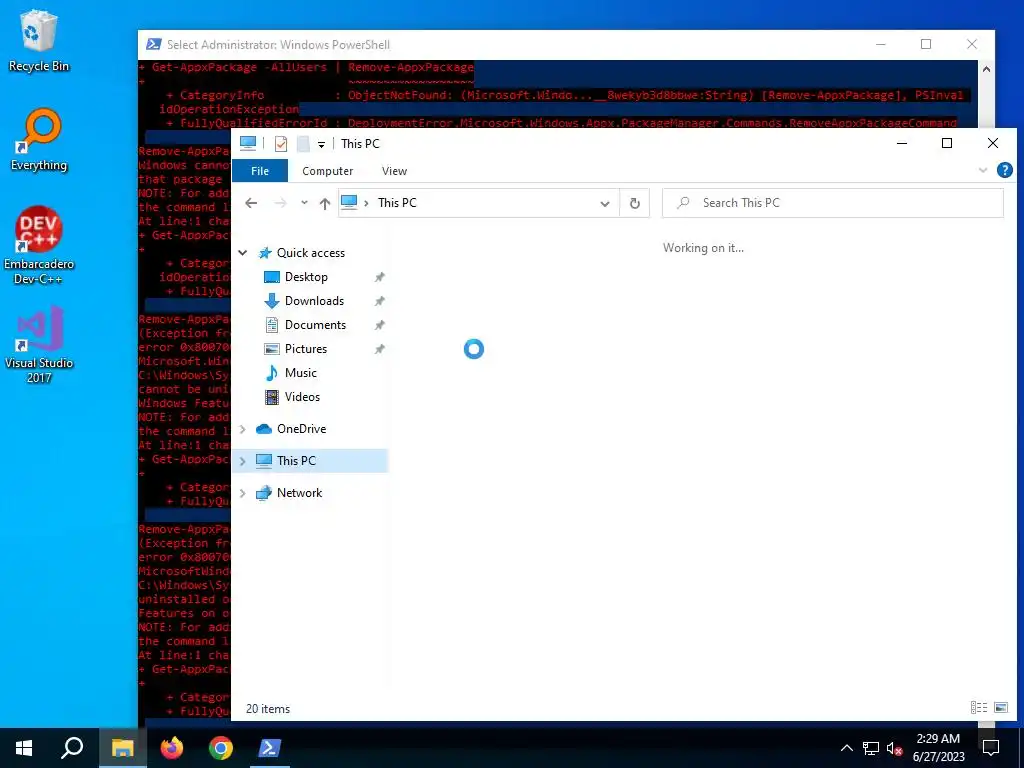Expand the ribbon with the chevron
The image size is (1024, 768).
982,170
